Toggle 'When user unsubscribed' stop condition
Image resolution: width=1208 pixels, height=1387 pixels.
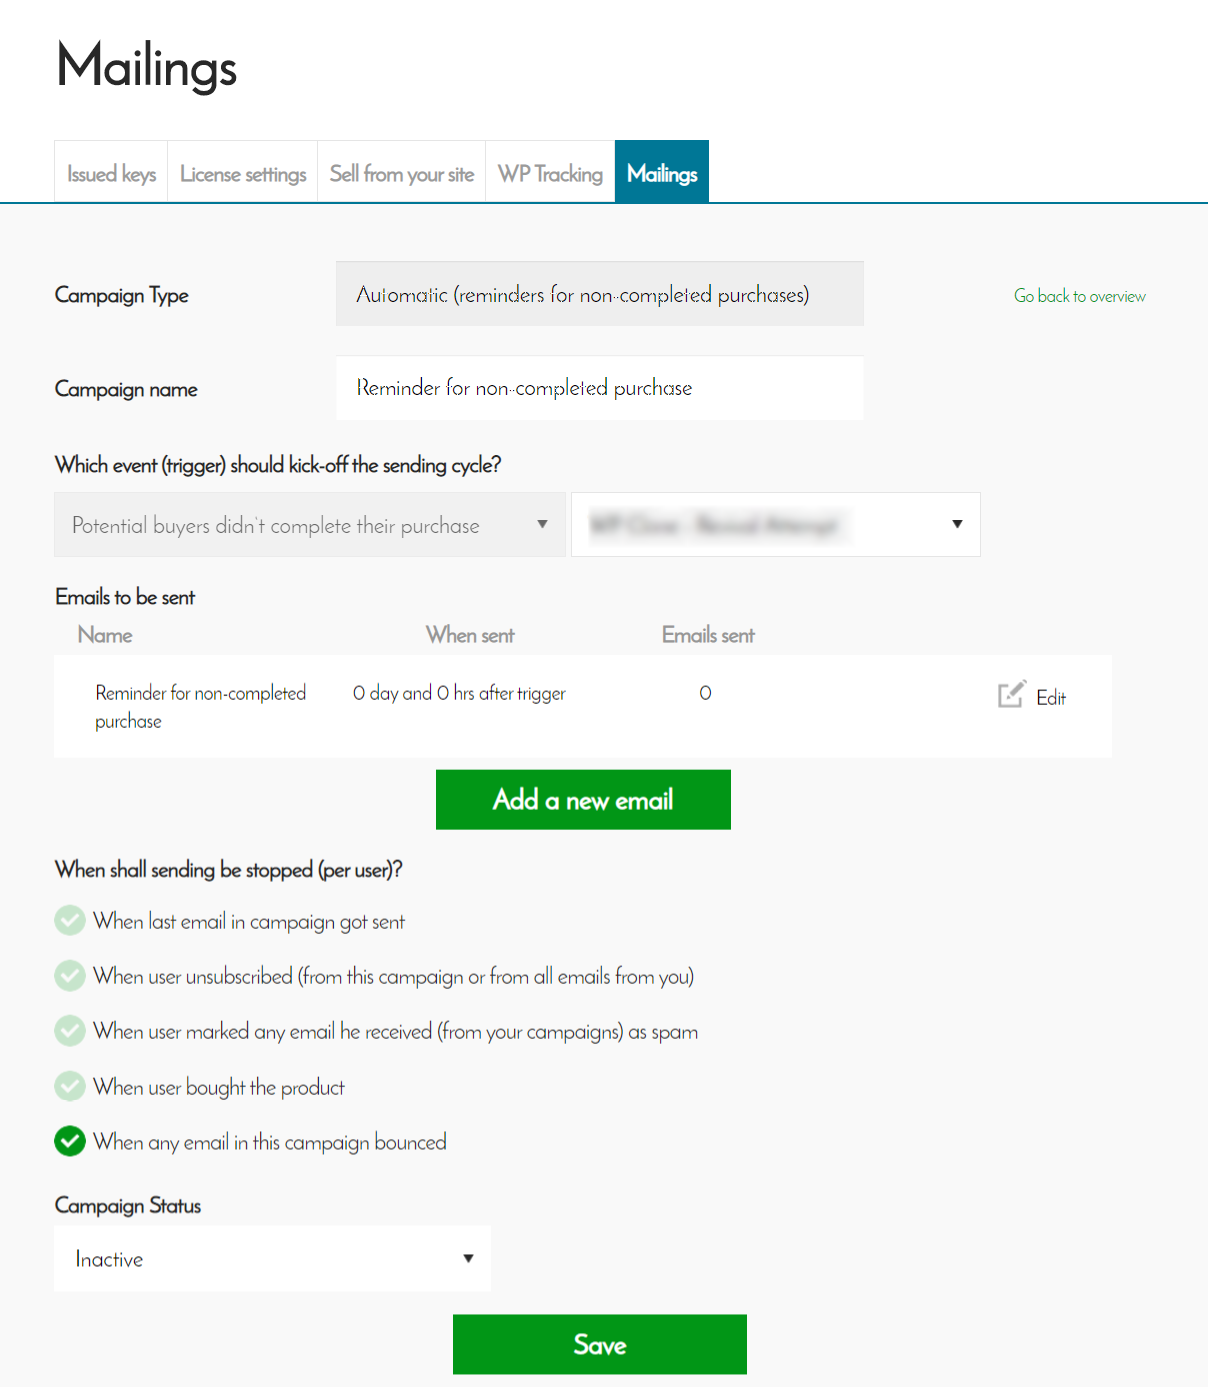pyautogui.click(x=70, y=975)
